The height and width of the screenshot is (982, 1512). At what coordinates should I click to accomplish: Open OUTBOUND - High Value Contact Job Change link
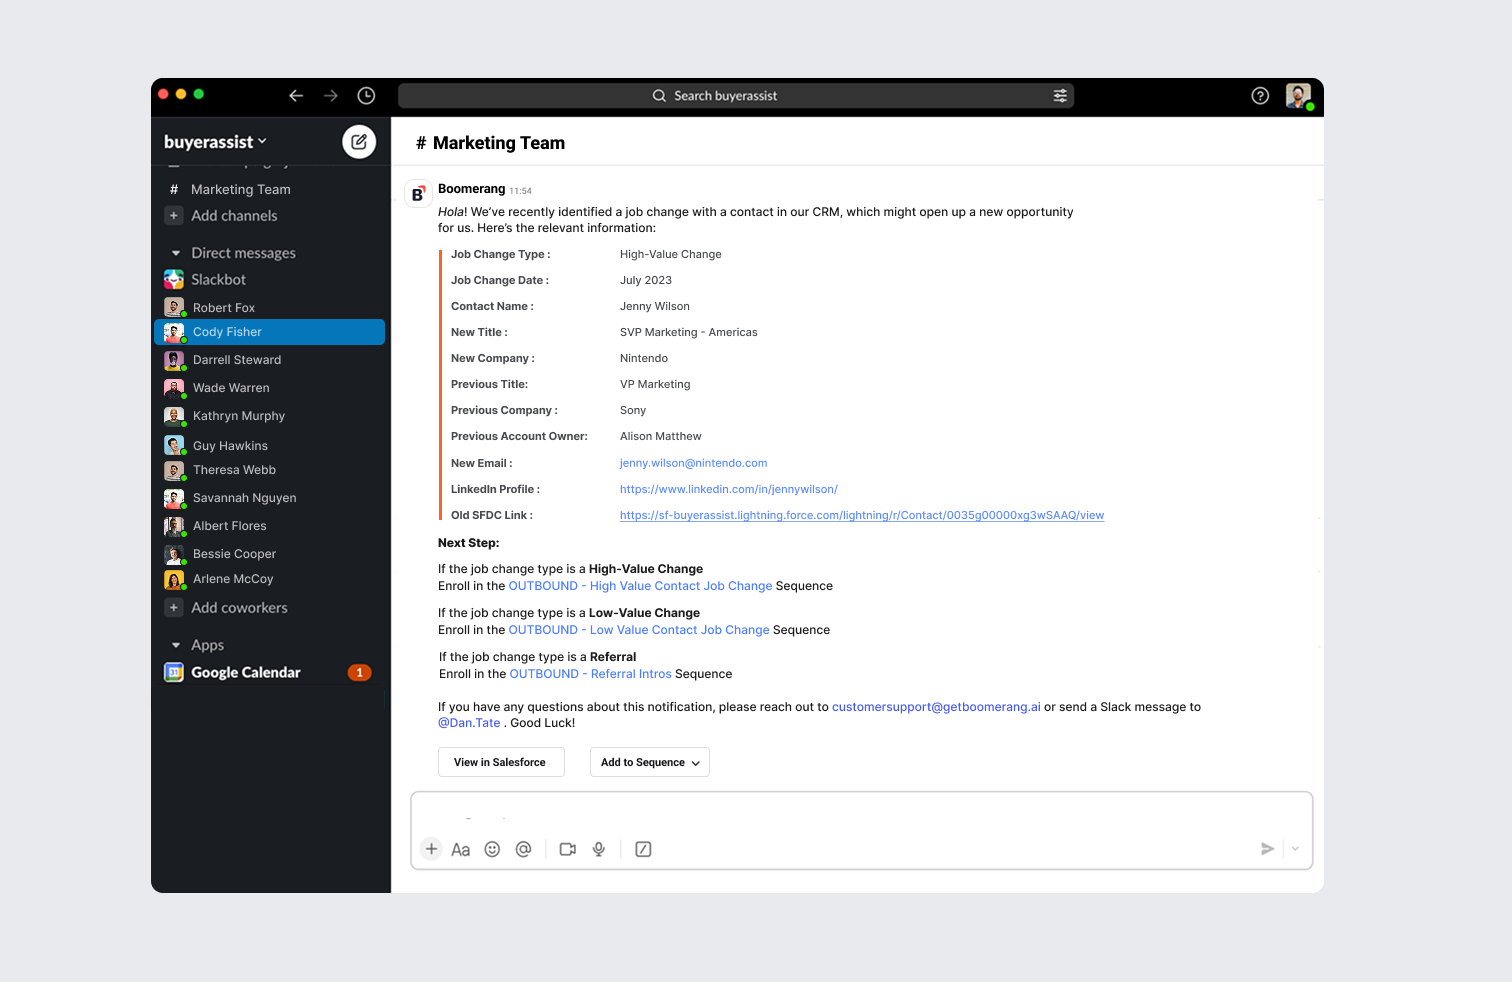640,586
